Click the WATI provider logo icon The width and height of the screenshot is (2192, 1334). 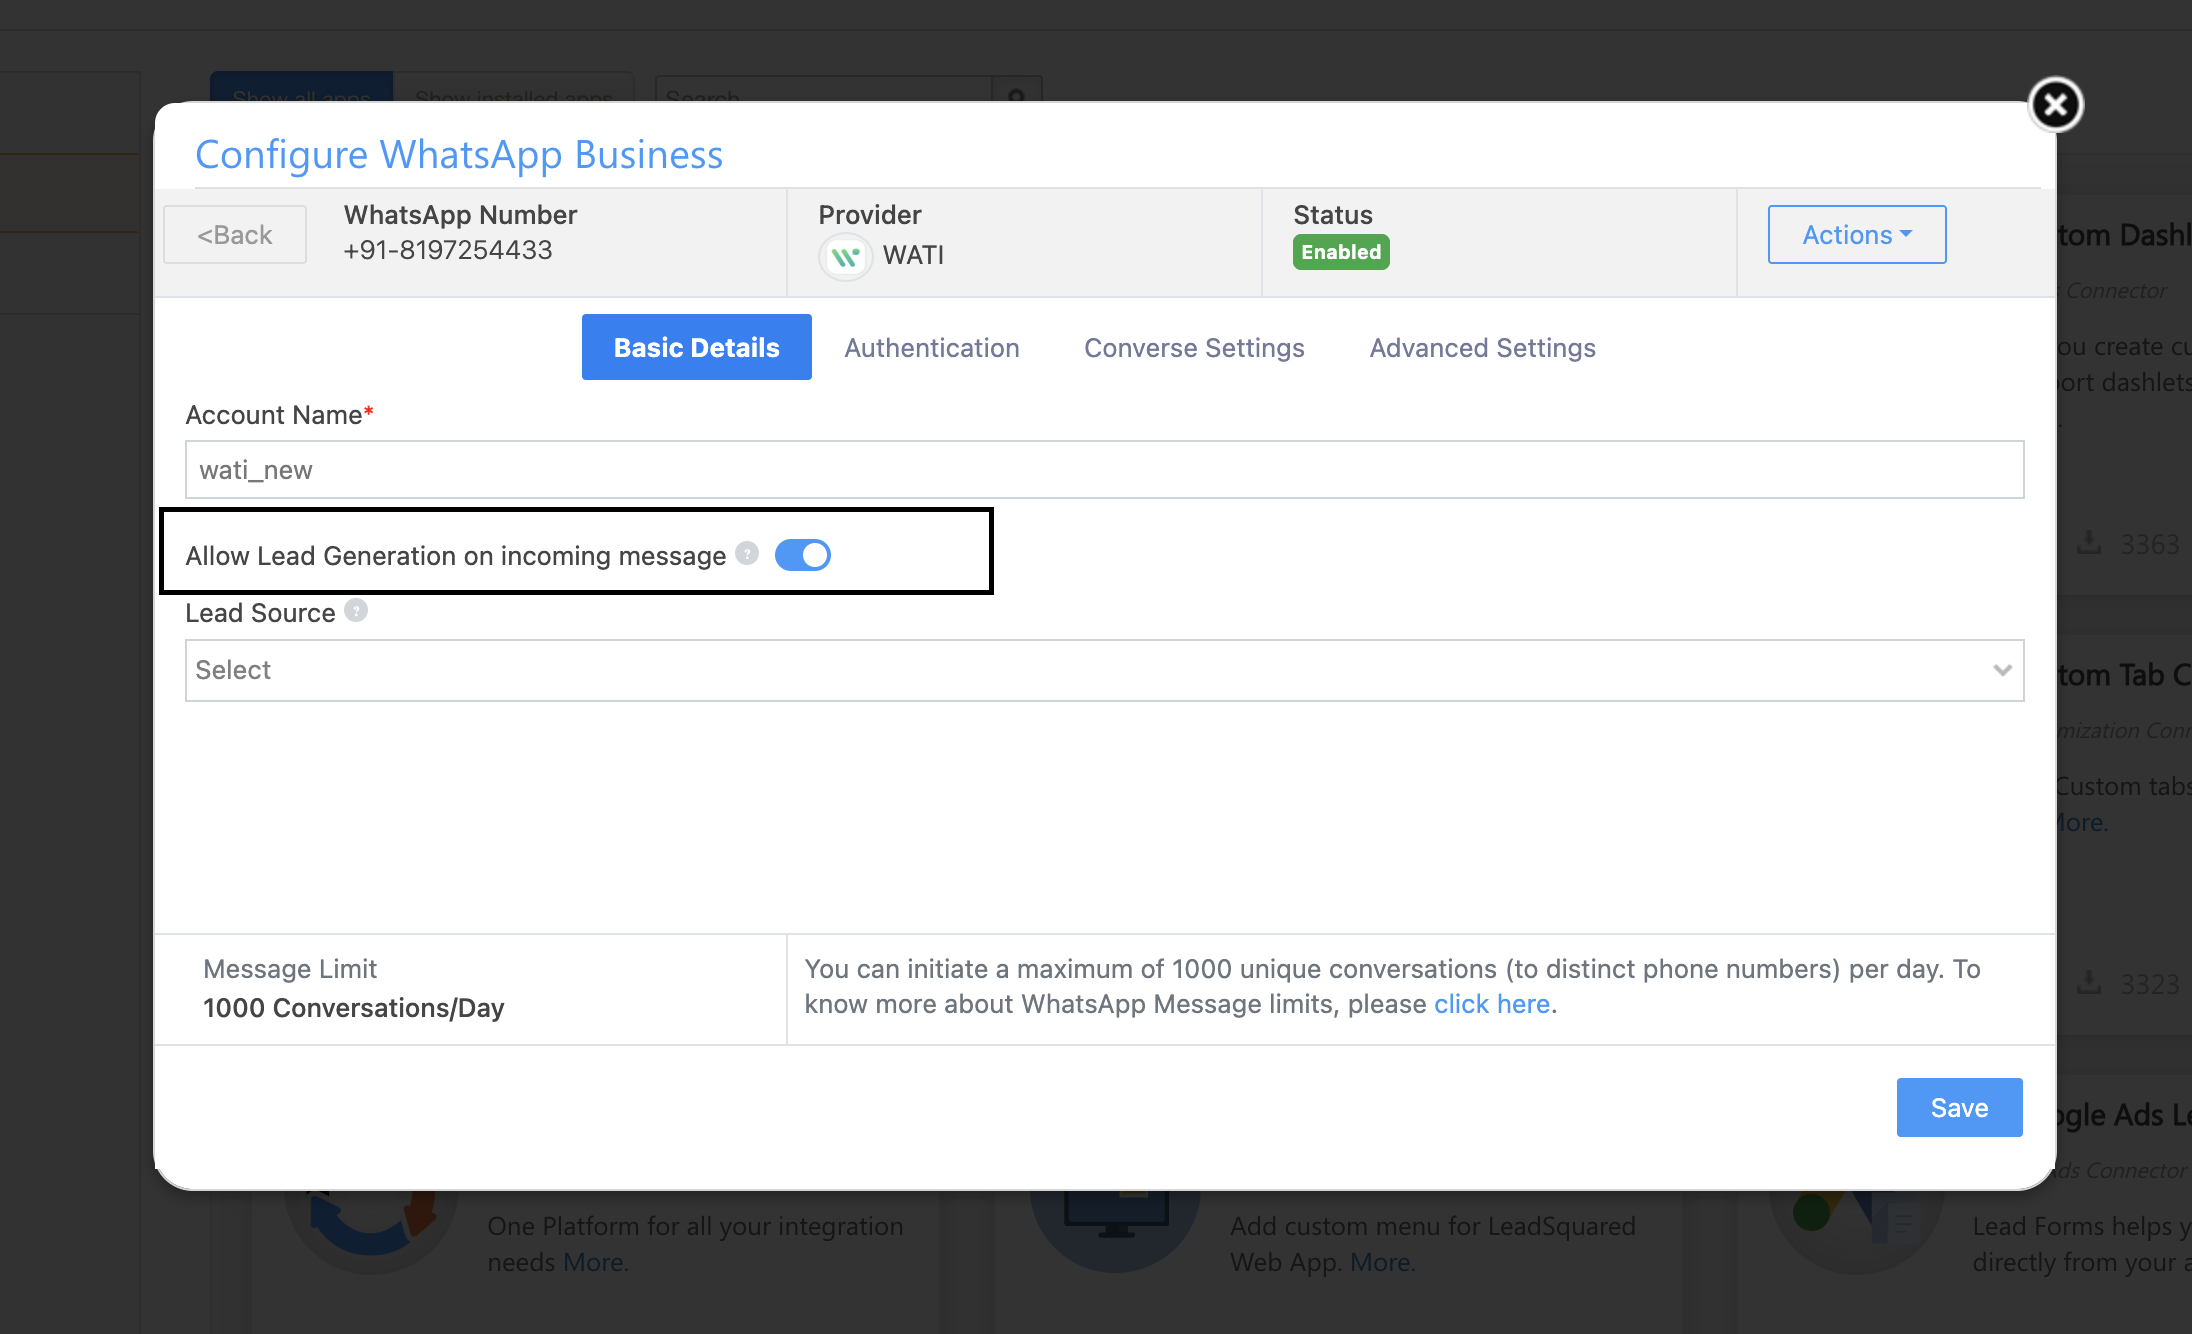[845, 257]
